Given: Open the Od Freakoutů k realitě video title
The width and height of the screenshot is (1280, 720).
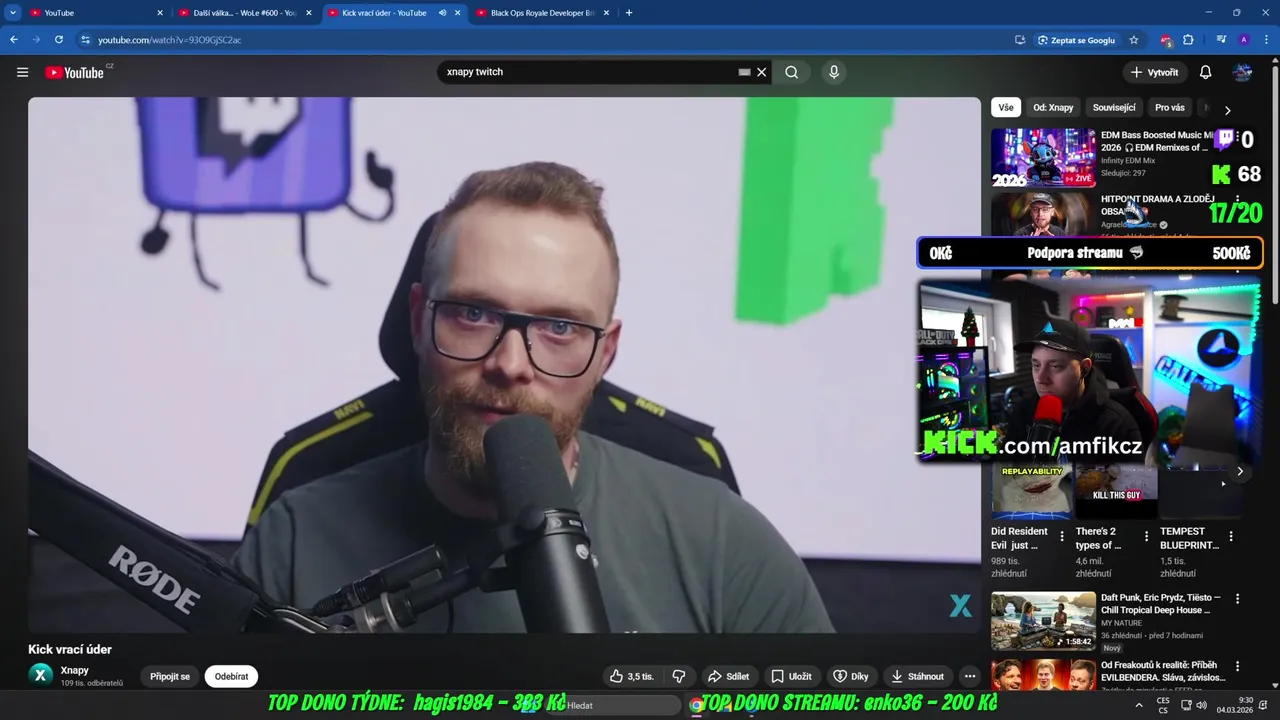Looking at the screenshot, I should [x=1161, y=671].
